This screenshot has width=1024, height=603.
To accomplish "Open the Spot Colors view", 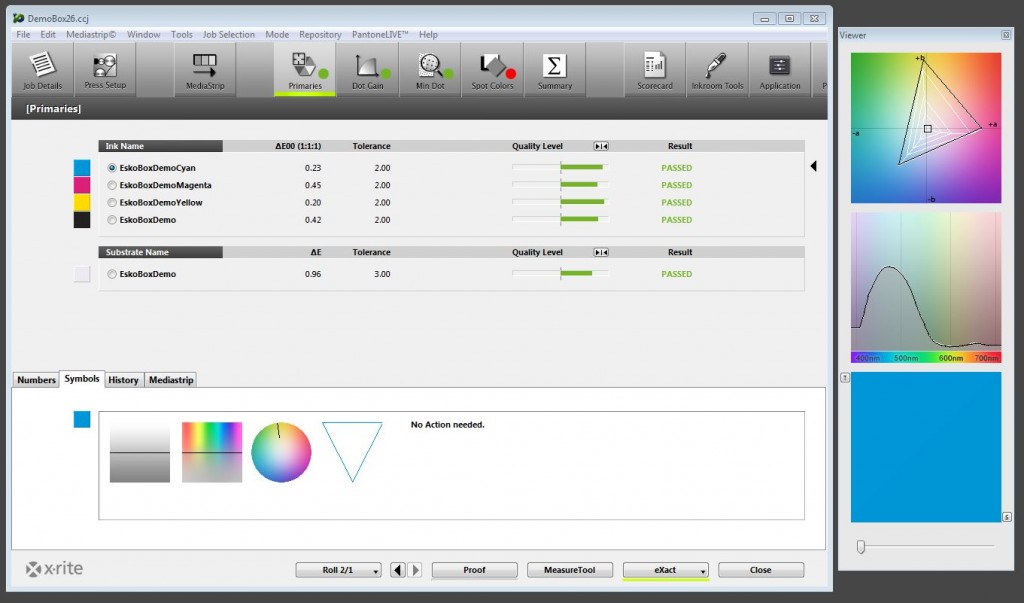I will coord(492,70).
